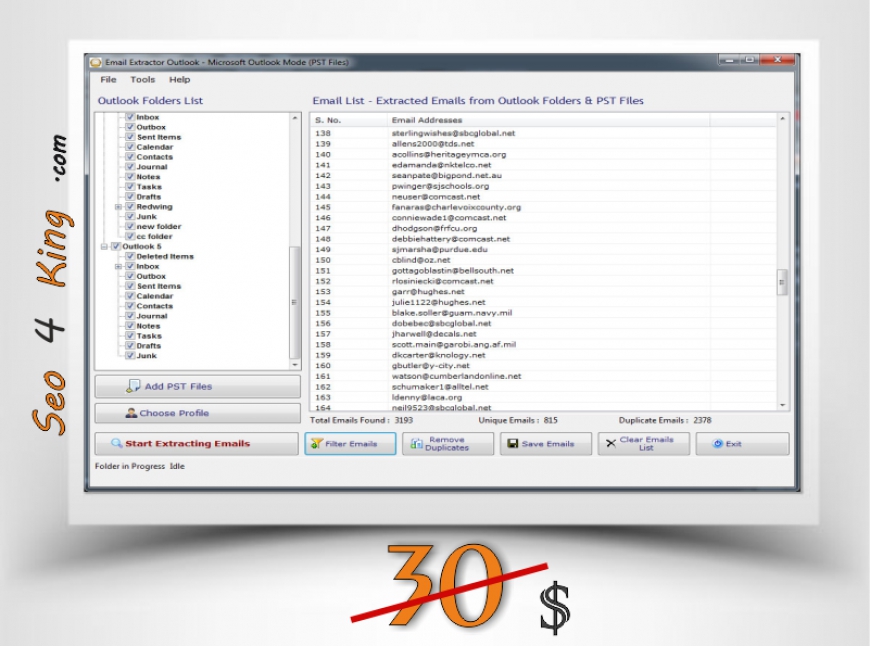
Task: Click the folder list scrollbar thumb
Action: [295, 302]
